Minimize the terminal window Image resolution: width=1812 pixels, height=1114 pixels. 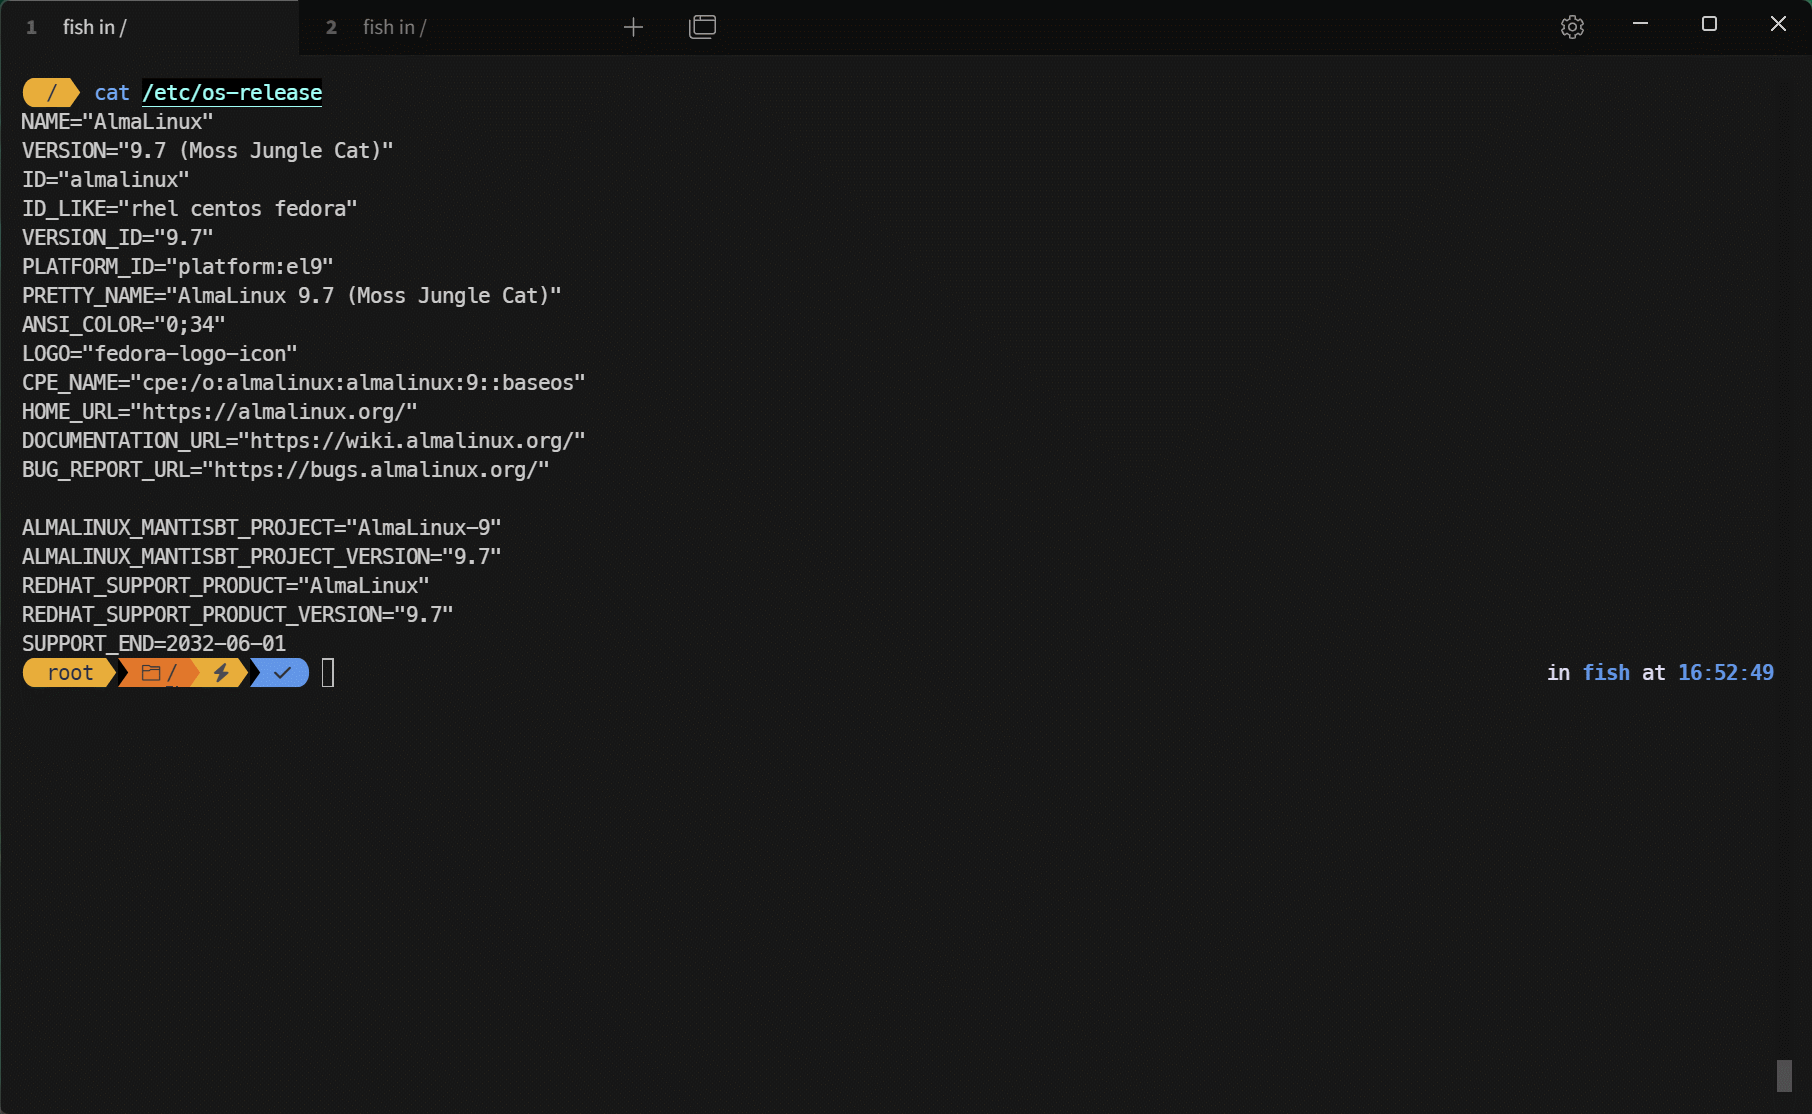pos(1640,24)
